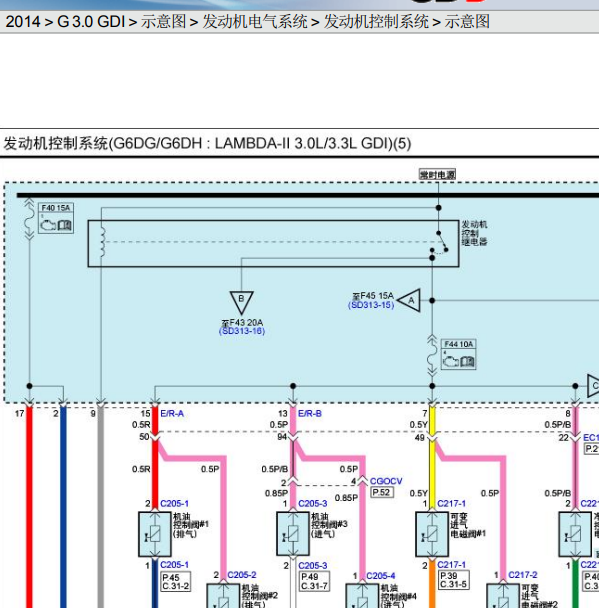The height and width of the screenshot is (608, 599).
Task: Click the P.45 C.31-2 reference box
Action: tap(176, 582)
